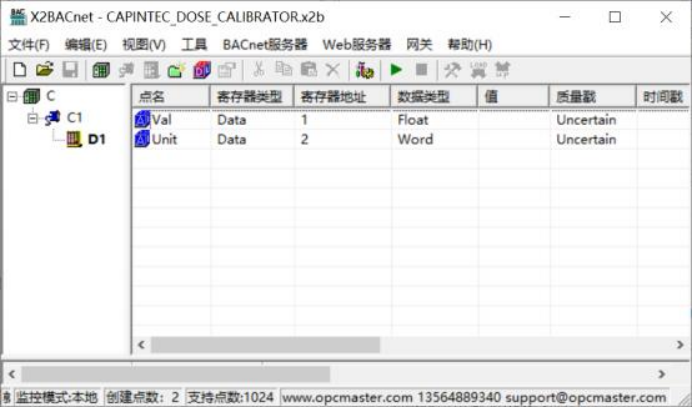Click the Paste clipboard icon
The height and width of the screenshot is (407, 693).
308,70
